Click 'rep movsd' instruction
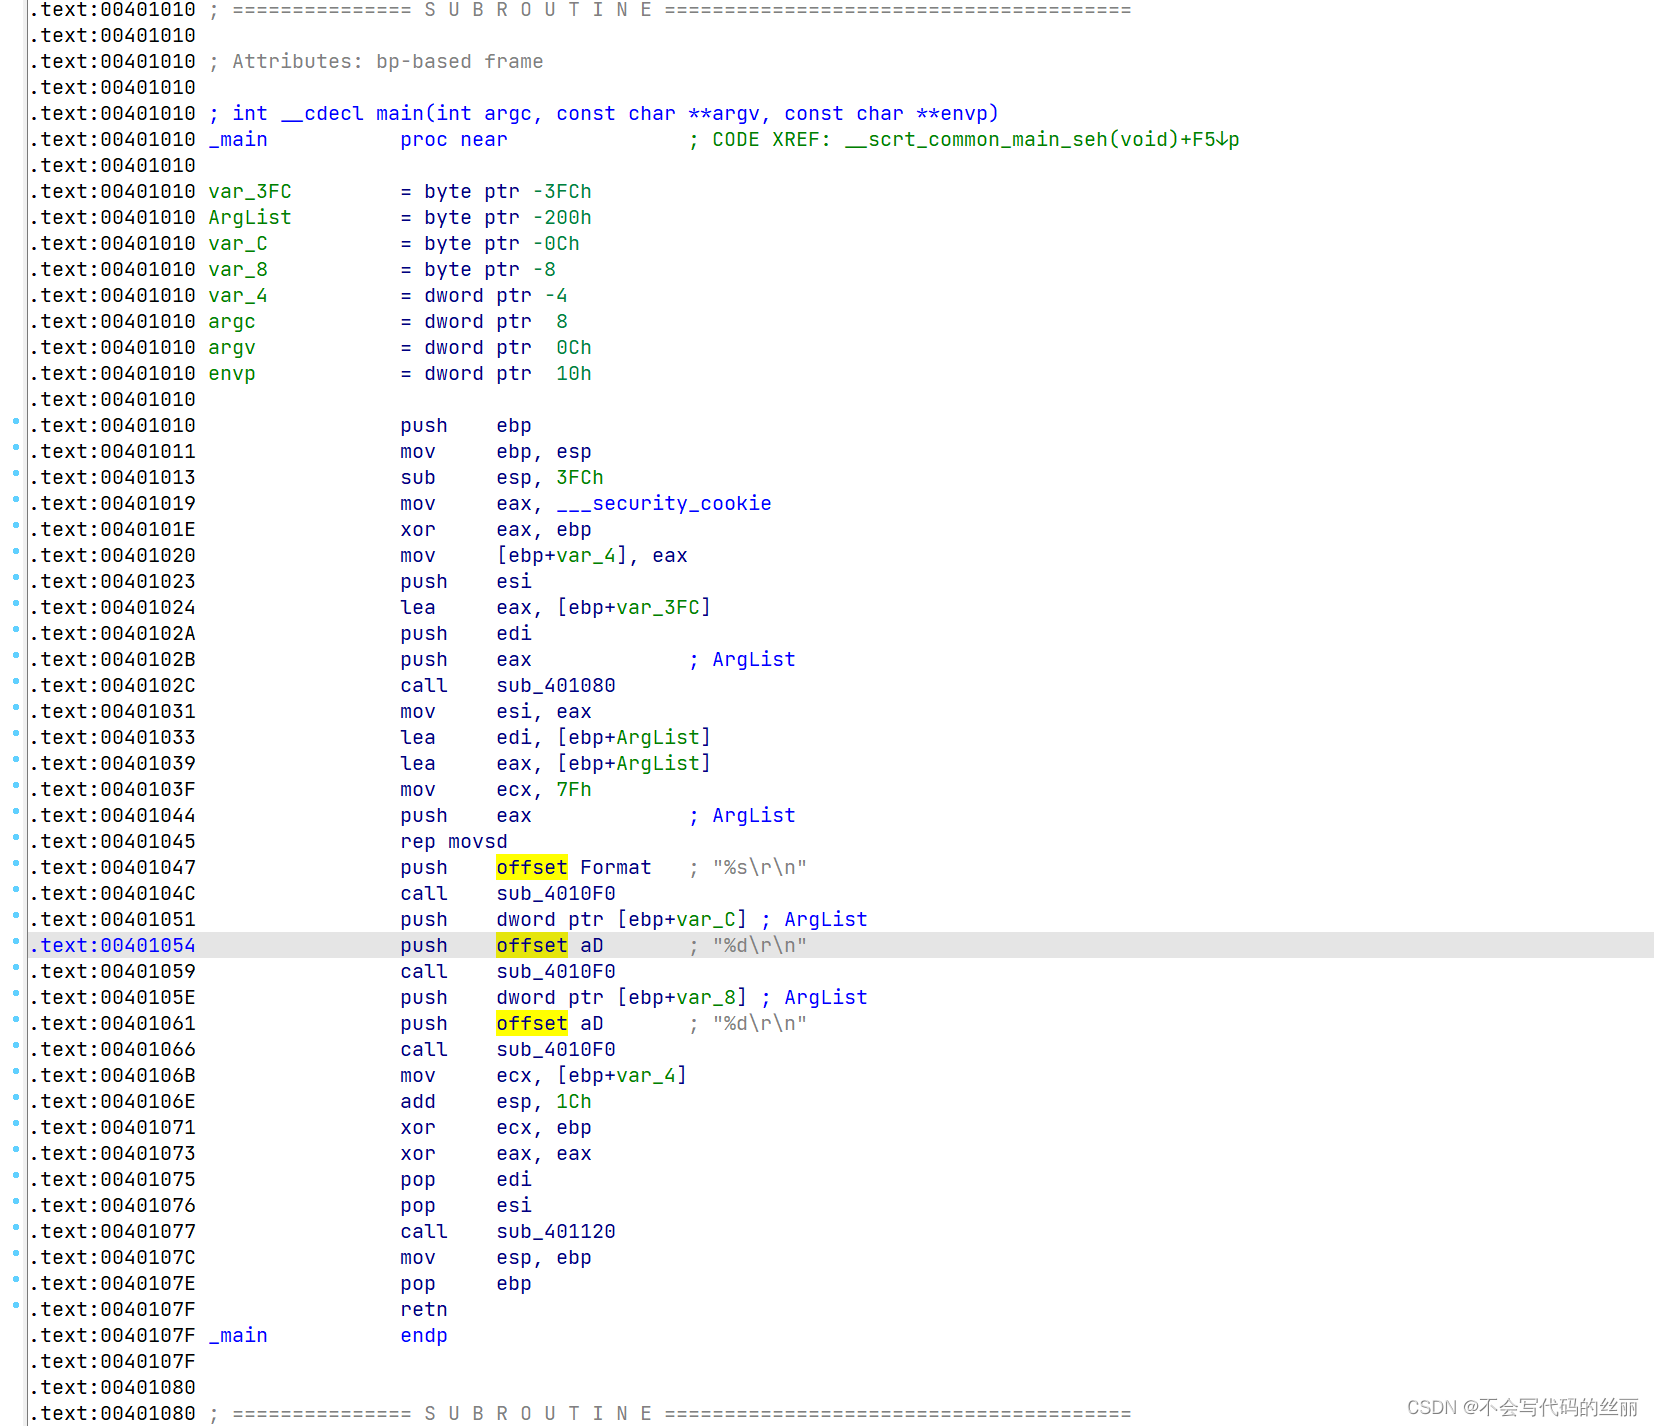Screen dimensions: 1654x1426 (x=454, y=841)
